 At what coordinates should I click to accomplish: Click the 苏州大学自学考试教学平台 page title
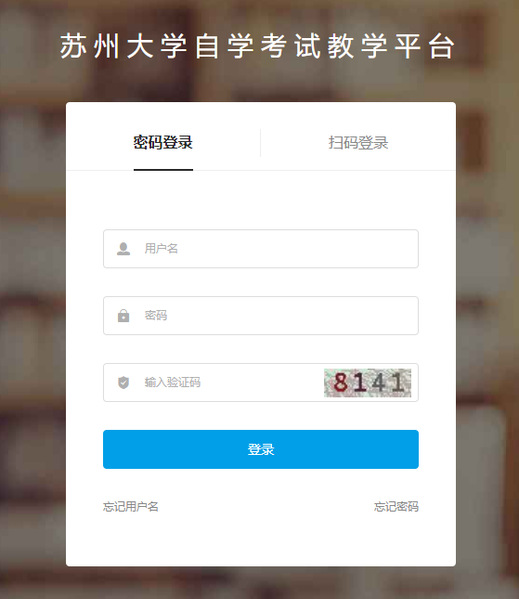[x=258, y=46]
